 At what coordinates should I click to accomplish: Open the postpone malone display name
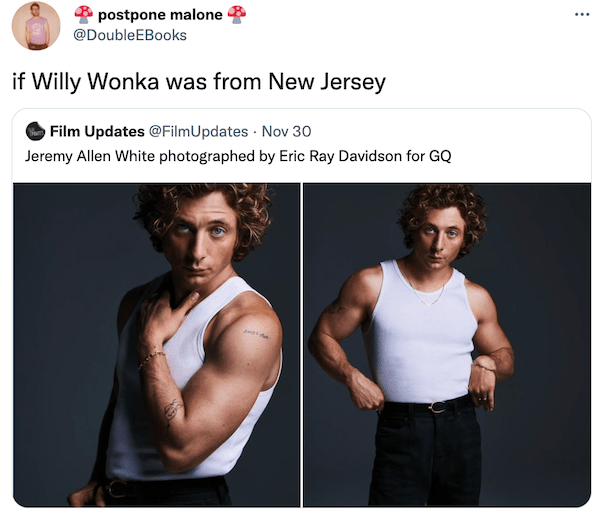click(x=160, y=15)
